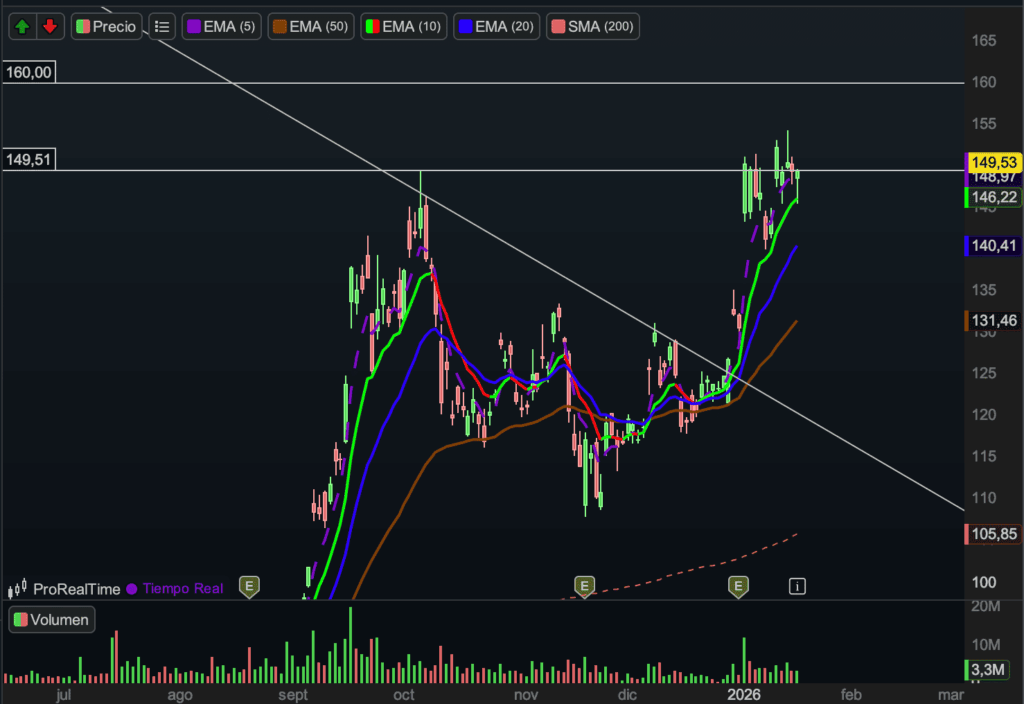Open the EMA (50) indicator settings

[x=310, y=27]
